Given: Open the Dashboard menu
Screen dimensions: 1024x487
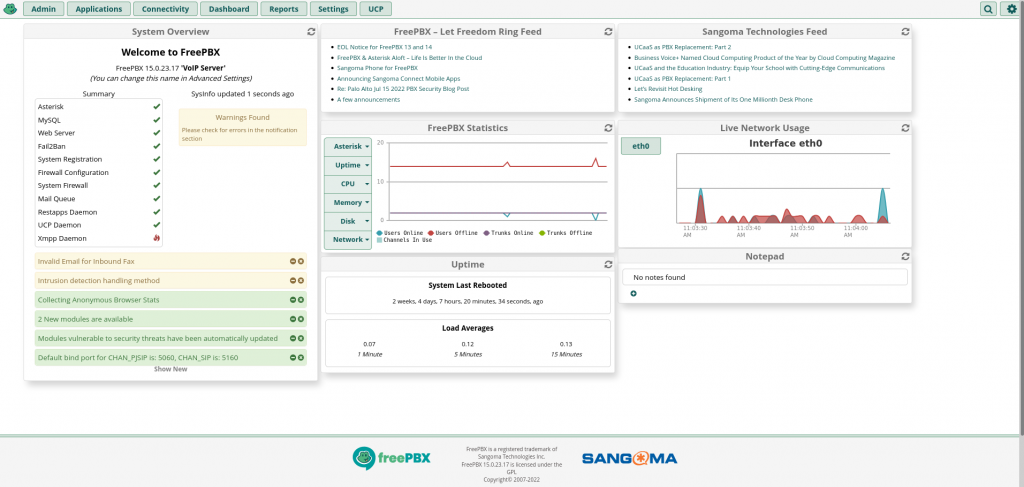Looking at the screenshot, I should click(x=229, y=9).
